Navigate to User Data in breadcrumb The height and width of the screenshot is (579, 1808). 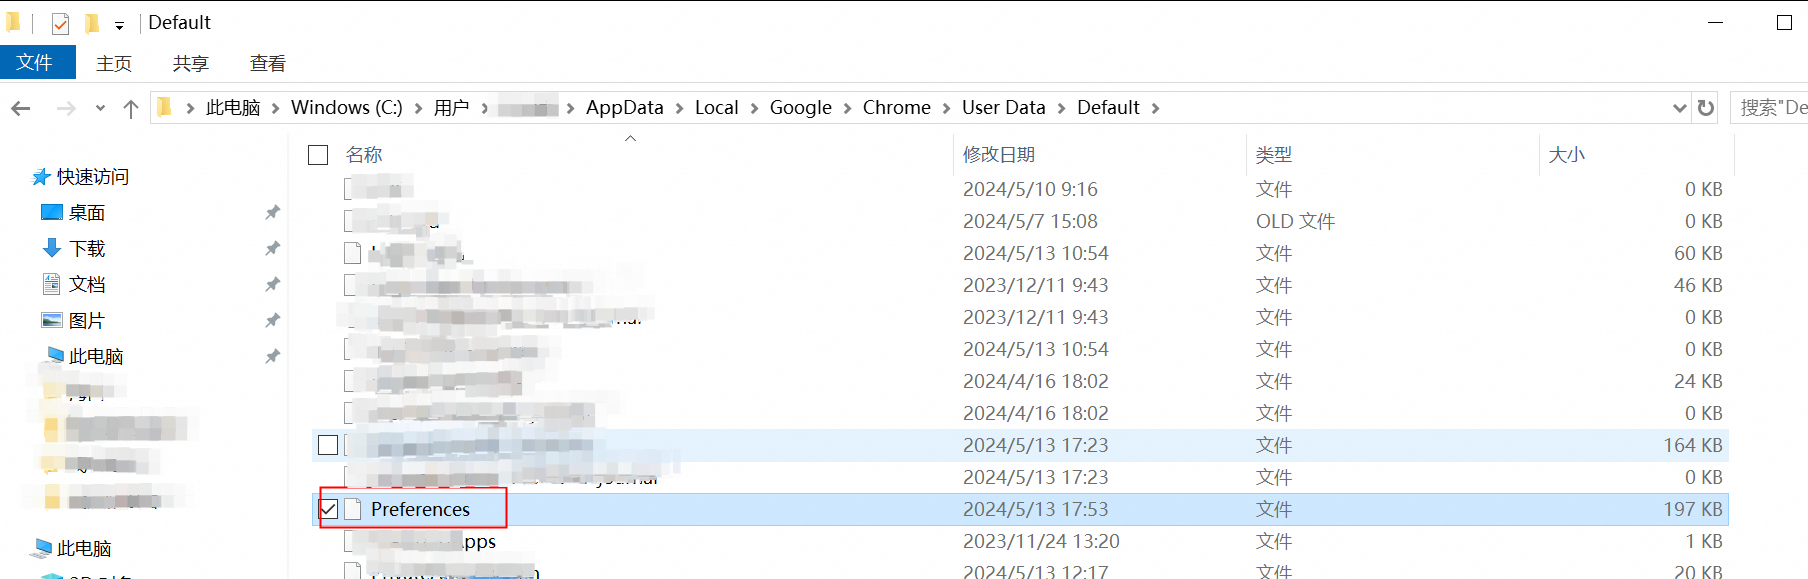tap(1003, 108)
